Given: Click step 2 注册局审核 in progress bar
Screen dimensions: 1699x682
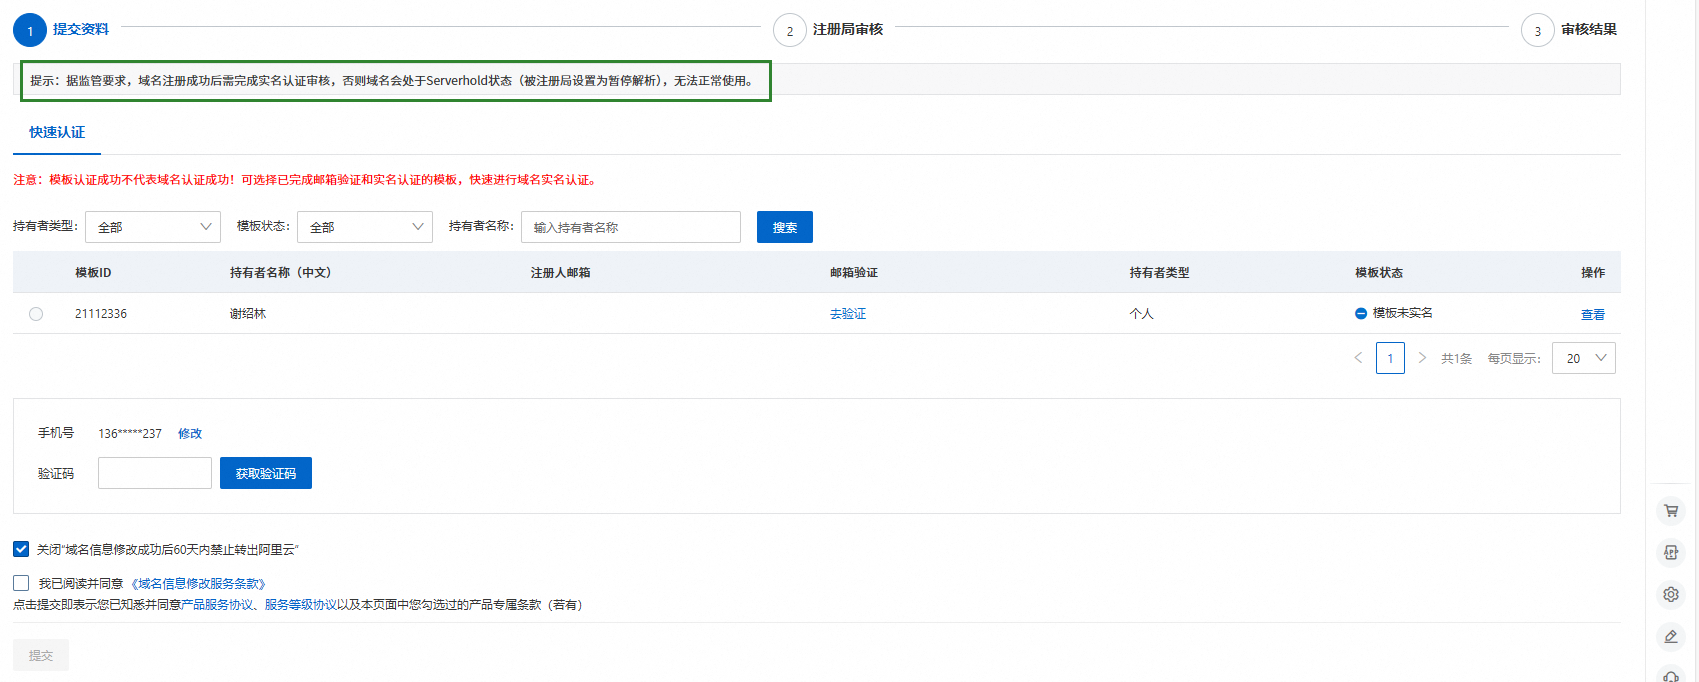Looking at the screenshot, I should 847,30.
